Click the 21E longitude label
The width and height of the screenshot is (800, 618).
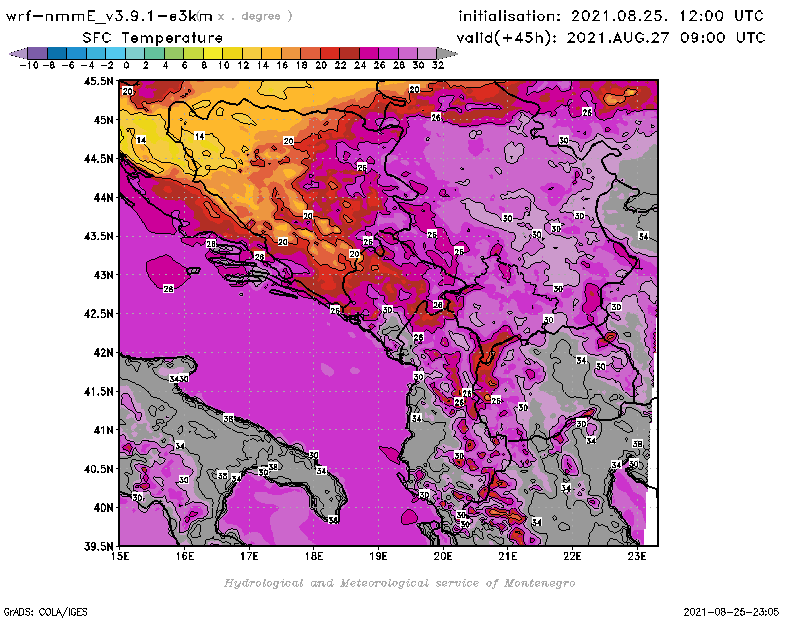(x=508, y=556)
